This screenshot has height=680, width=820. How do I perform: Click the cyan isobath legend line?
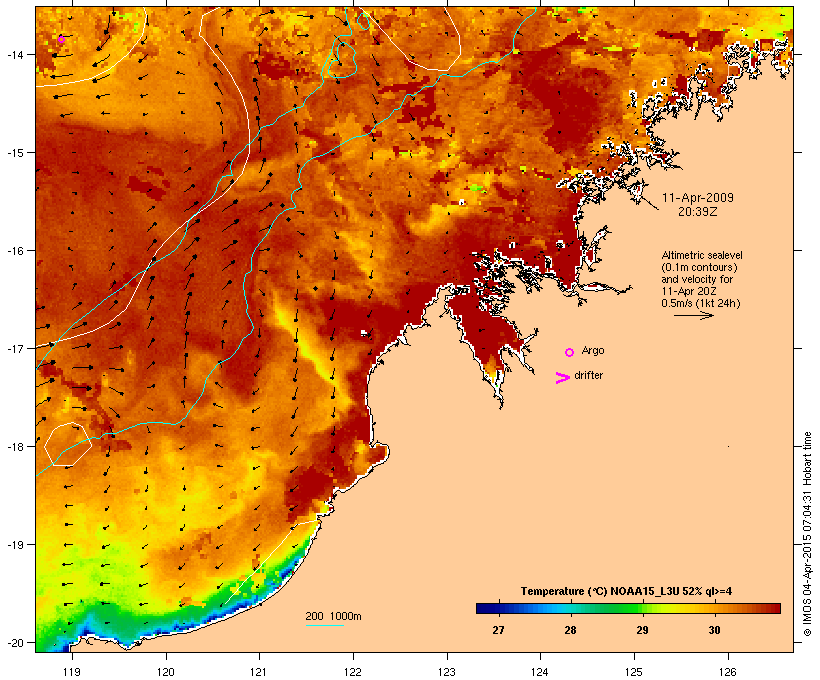tap(324, 625)
